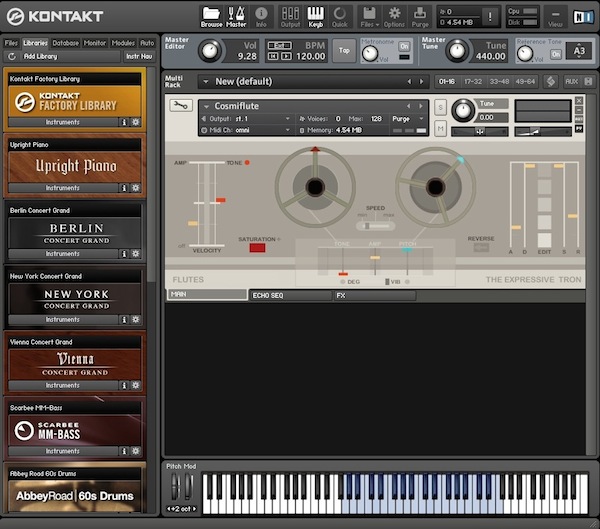Click the NI logo icon
The image size is (600, 529).
[583, 16]
